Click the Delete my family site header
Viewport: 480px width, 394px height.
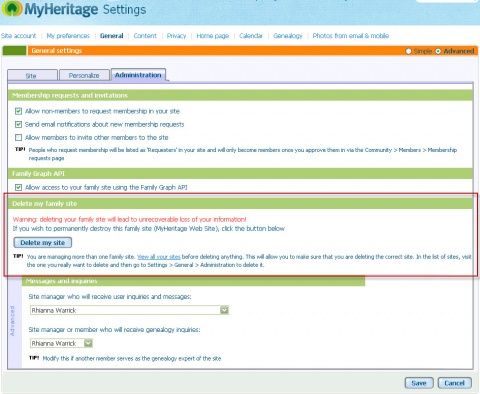(x=240, y=204)
